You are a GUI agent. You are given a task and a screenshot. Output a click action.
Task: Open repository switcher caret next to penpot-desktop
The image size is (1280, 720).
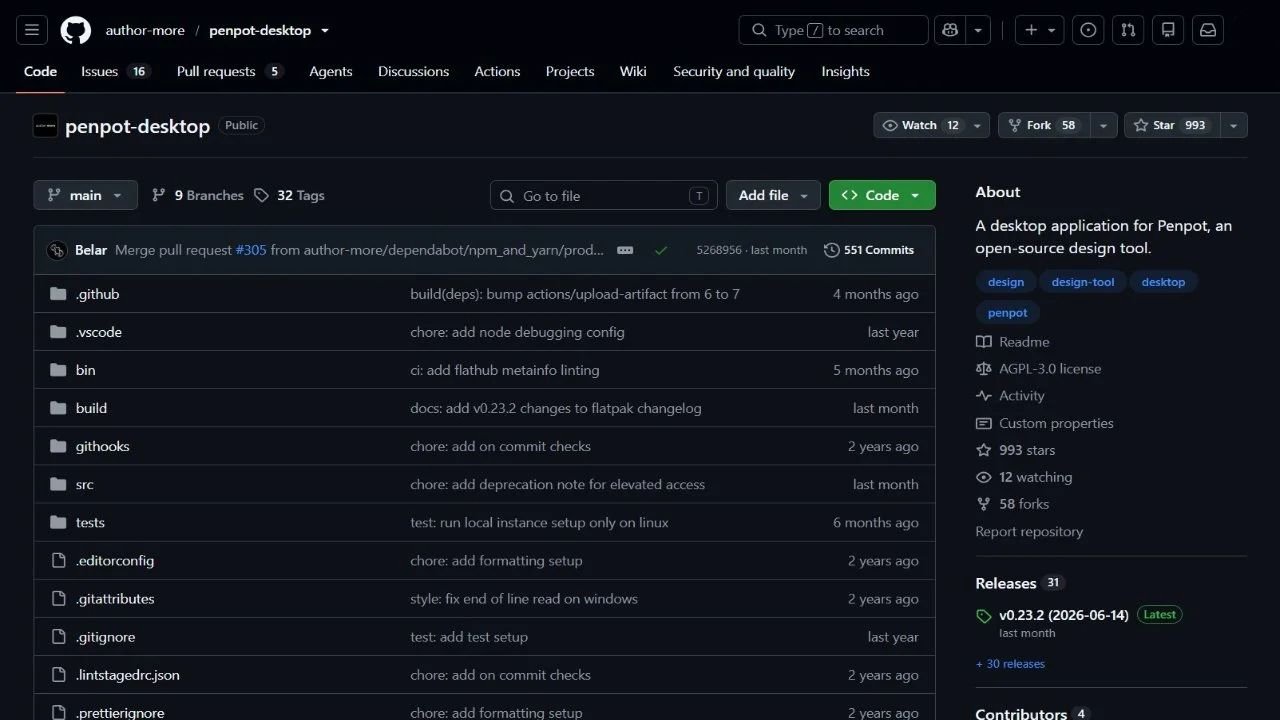324,31
